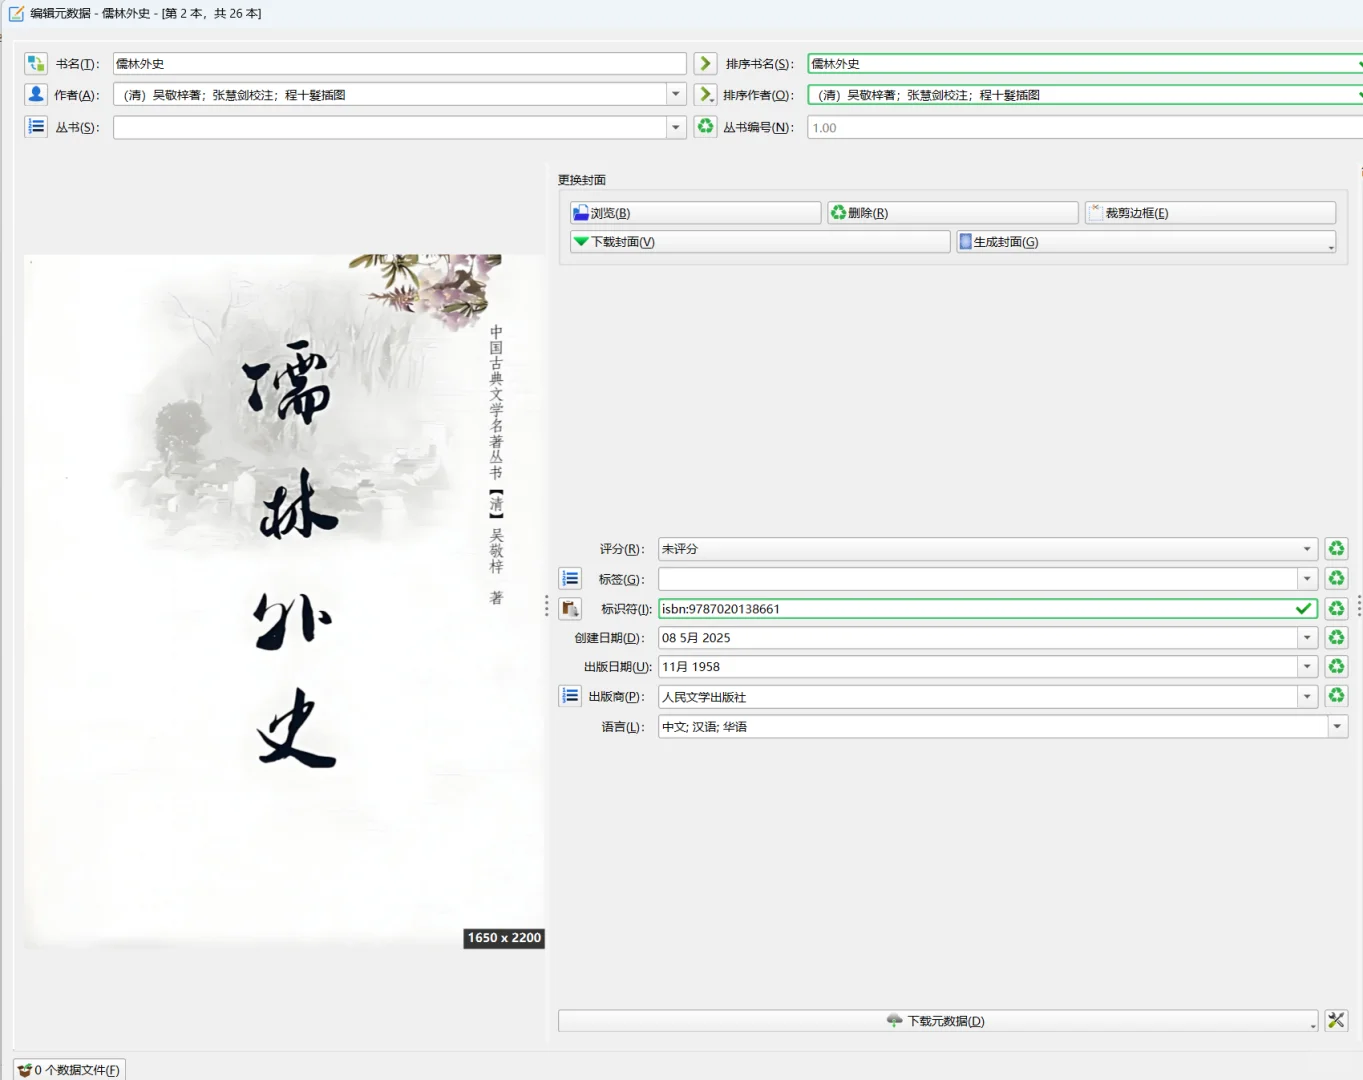
Task: Click into the 书名 title field
Action: [399, 64]
